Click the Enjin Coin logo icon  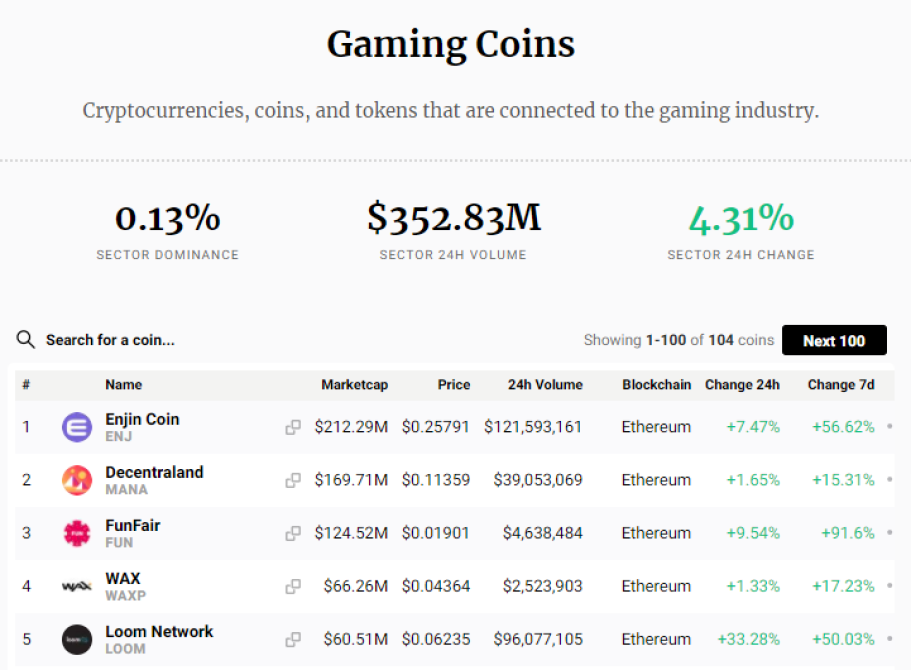point(77,427)
